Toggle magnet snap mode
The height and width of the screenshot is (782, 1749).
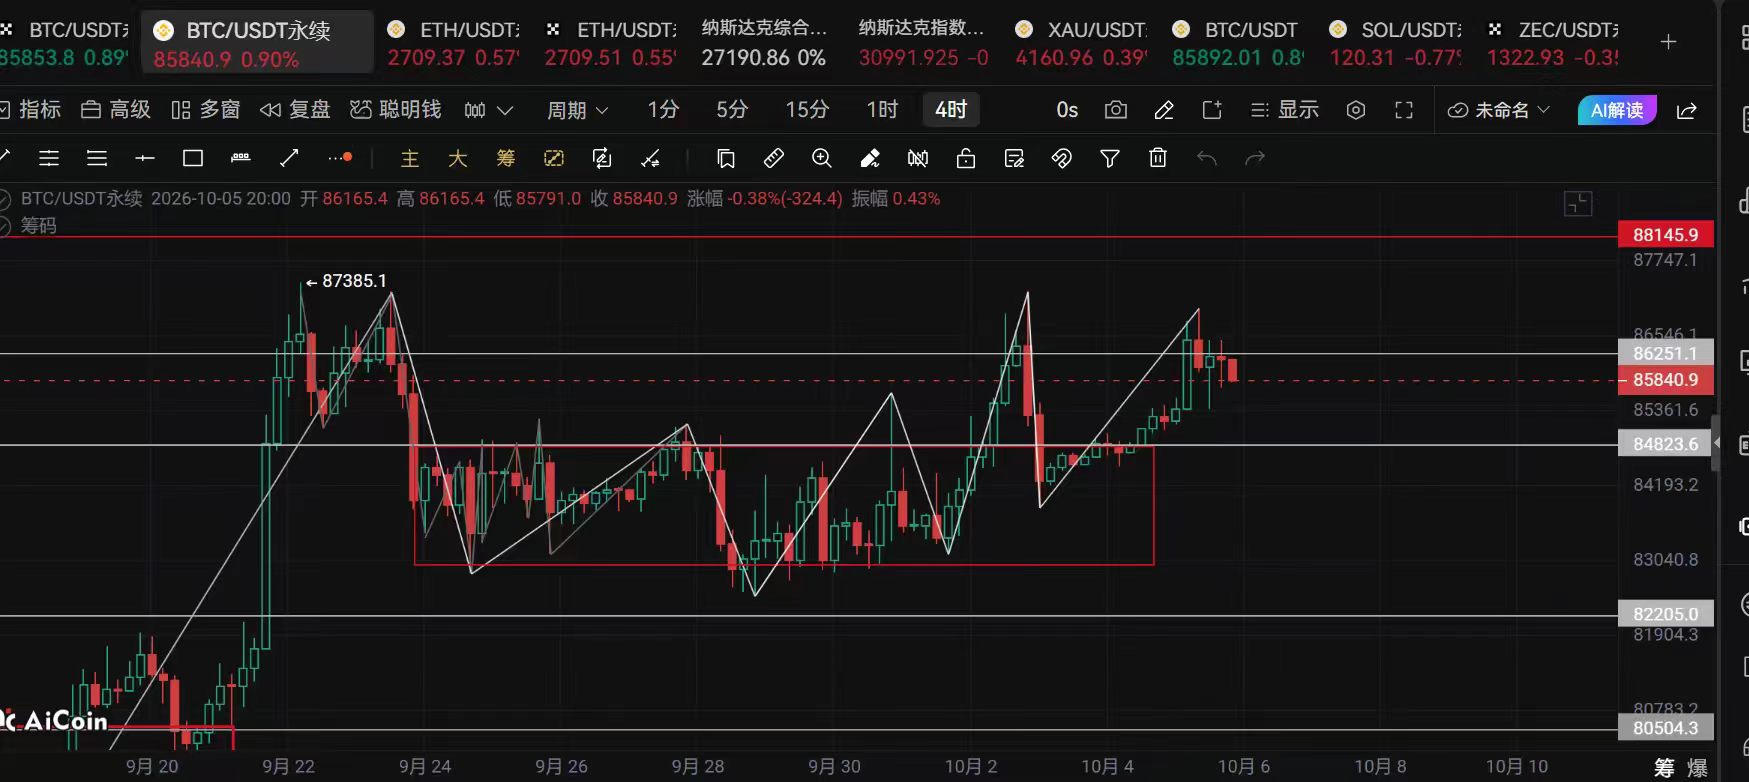[1061, 158]
